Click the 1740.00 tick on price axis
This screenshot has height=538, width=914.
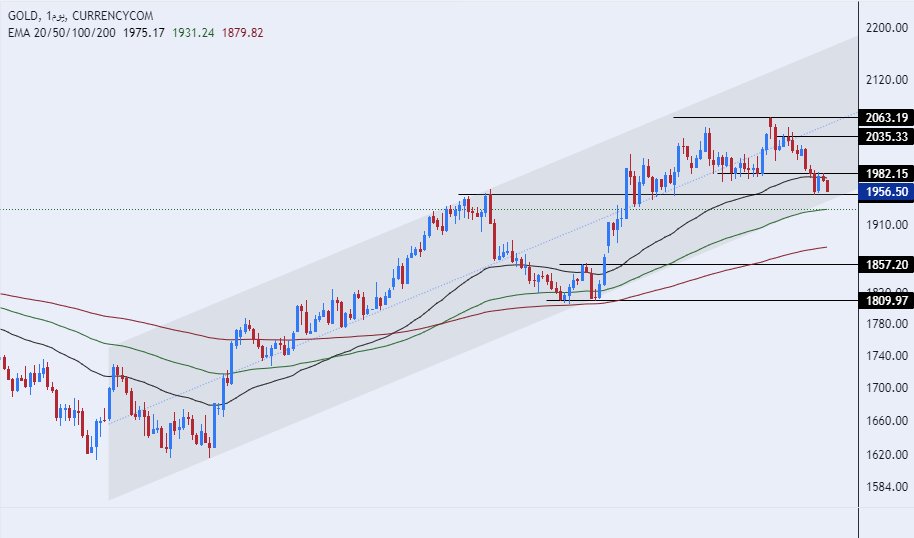(x=884, y=356)
